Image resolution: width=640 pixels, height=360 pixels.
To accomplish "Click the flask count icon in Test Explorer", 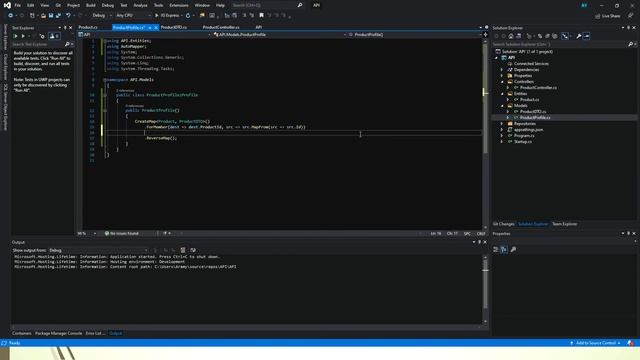I will [x=54, y=36].
